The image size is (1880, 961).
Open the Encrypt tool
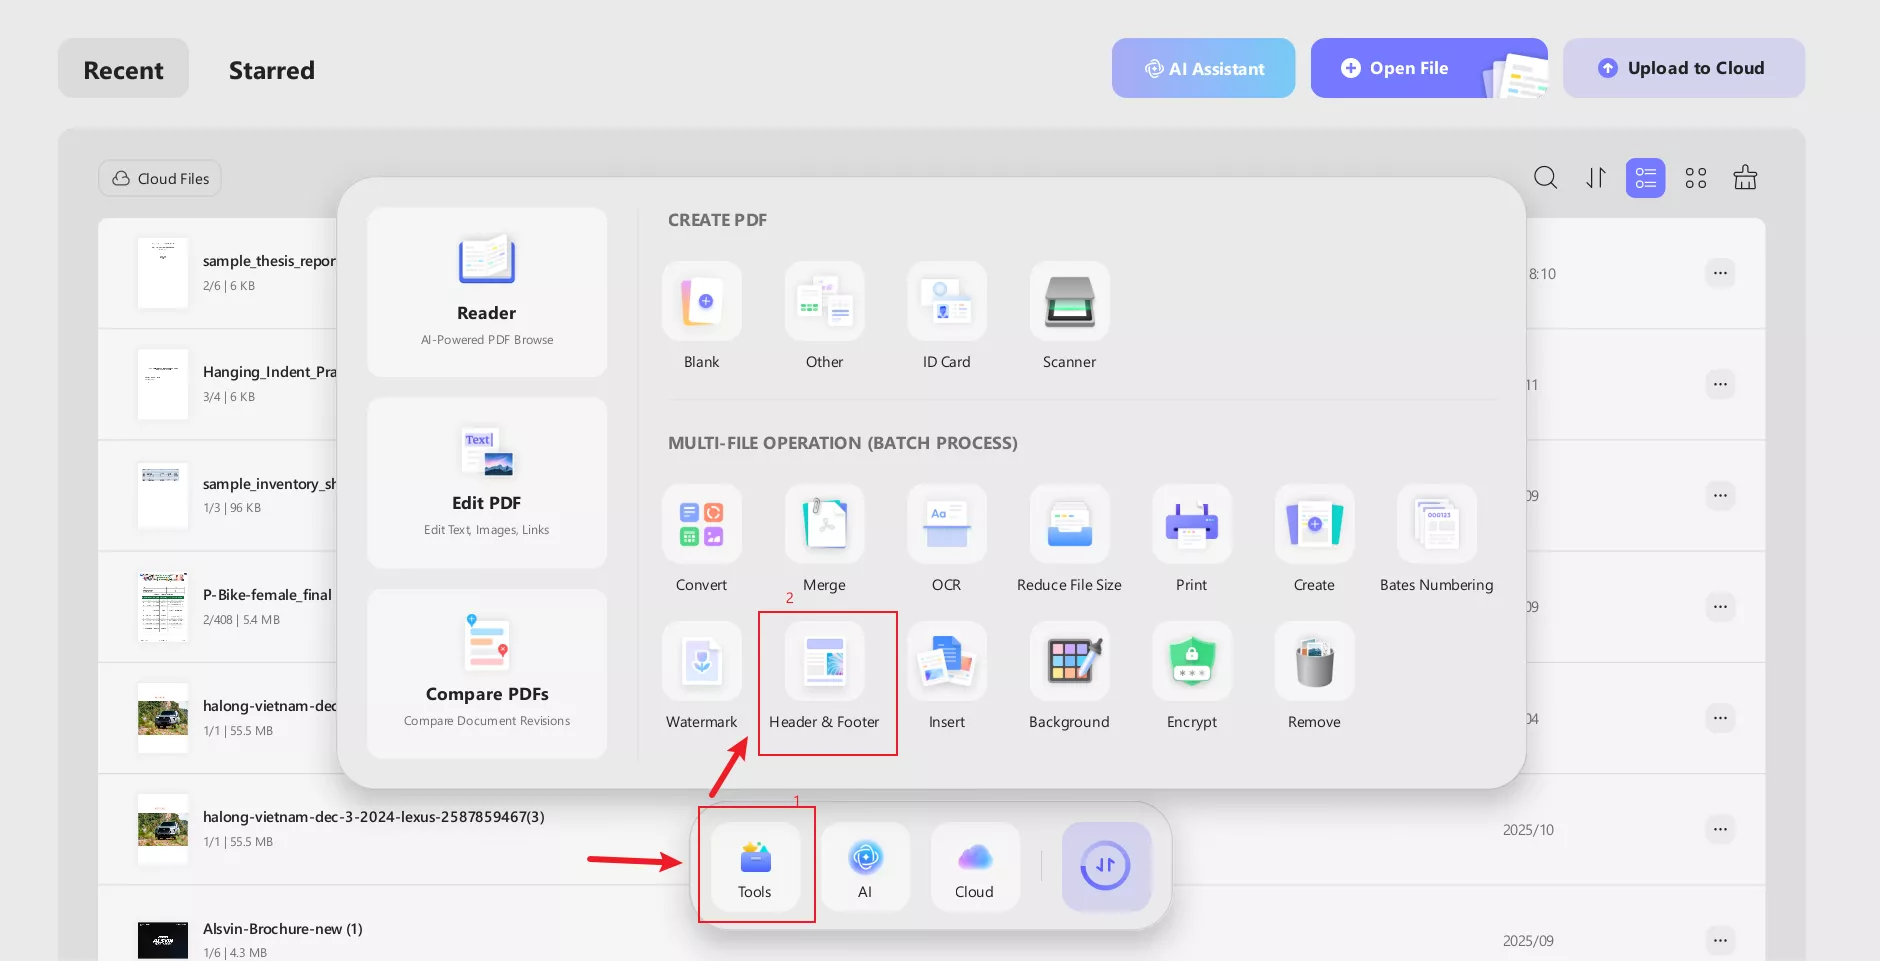(1191, 661)
